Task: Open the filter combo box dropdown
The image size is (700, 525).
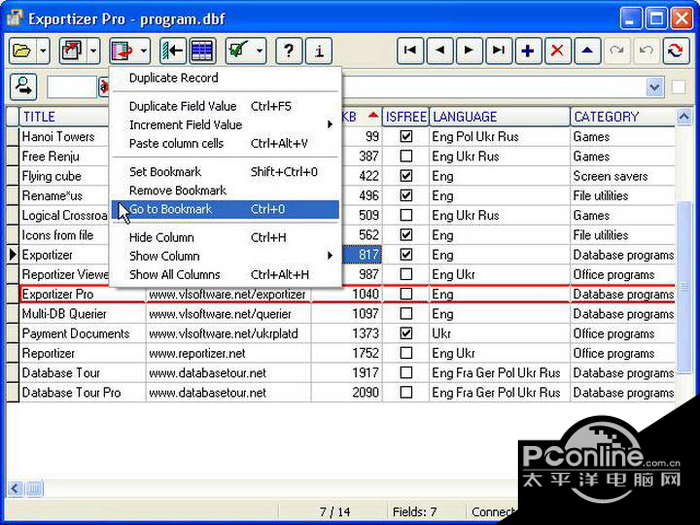Action: point(655,88)
